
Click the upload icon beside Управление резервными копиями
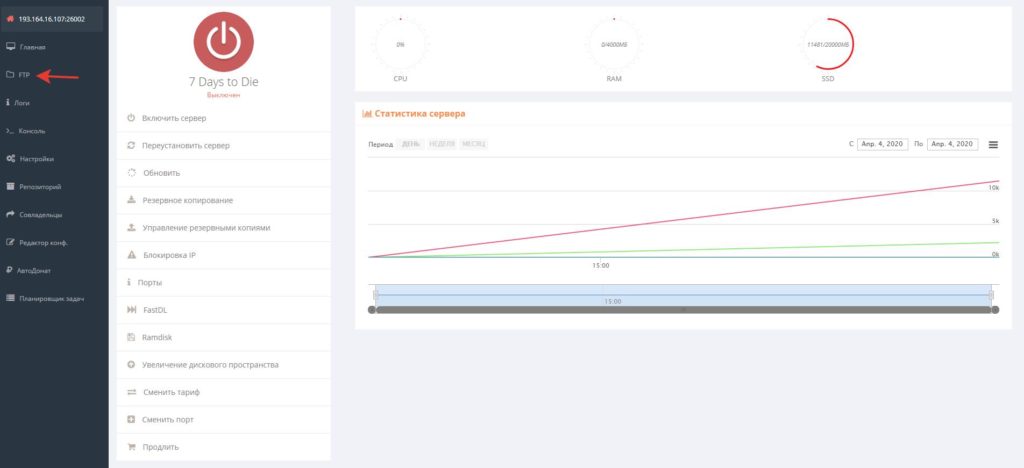pyautogui.click(x=131, y=228)
